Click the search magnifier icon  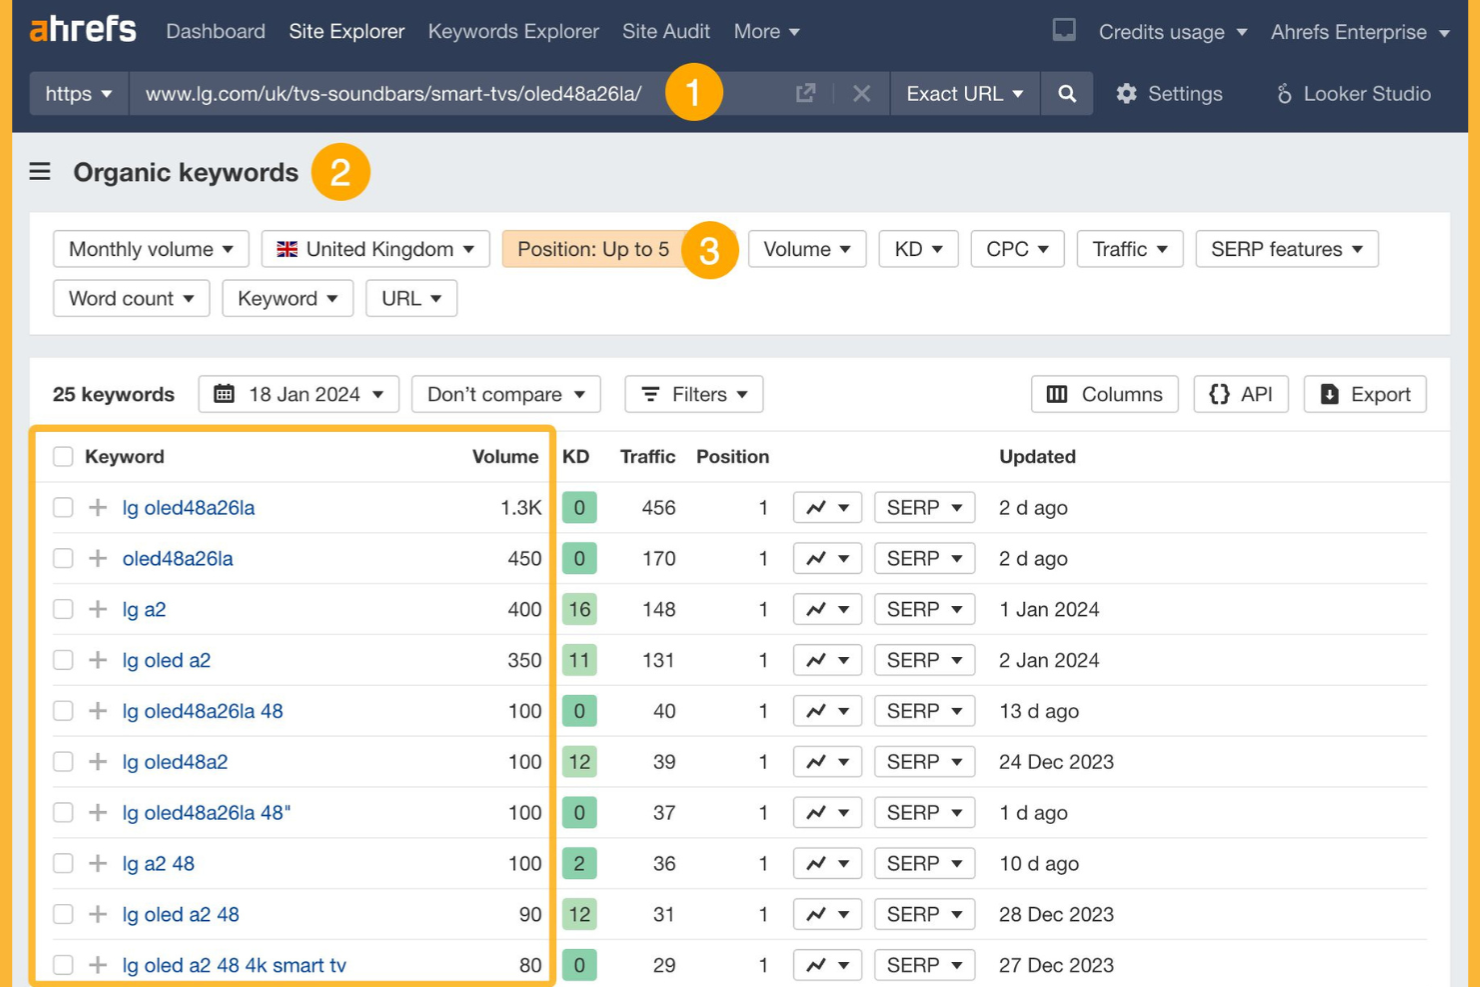tap(1067, 93)
